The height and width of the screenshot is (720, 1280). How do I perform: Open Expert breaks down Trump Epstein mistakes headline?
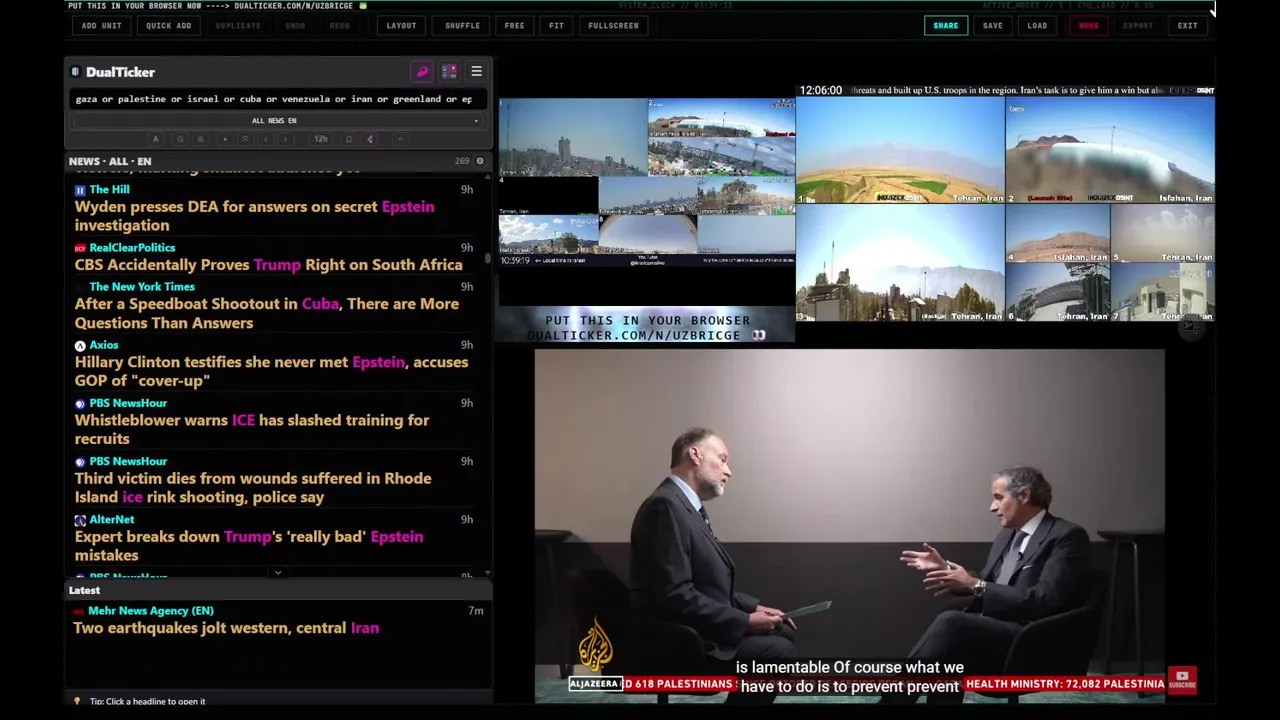248,546
